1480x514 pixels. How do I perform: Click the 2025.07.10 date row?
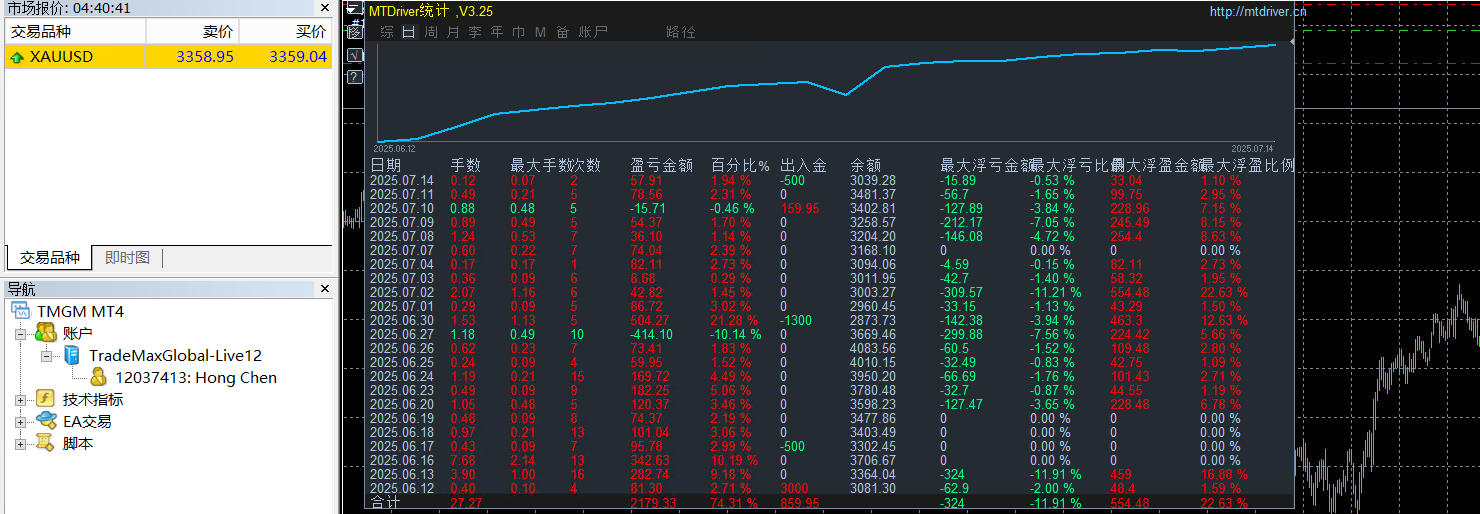(x=402, y=209)
